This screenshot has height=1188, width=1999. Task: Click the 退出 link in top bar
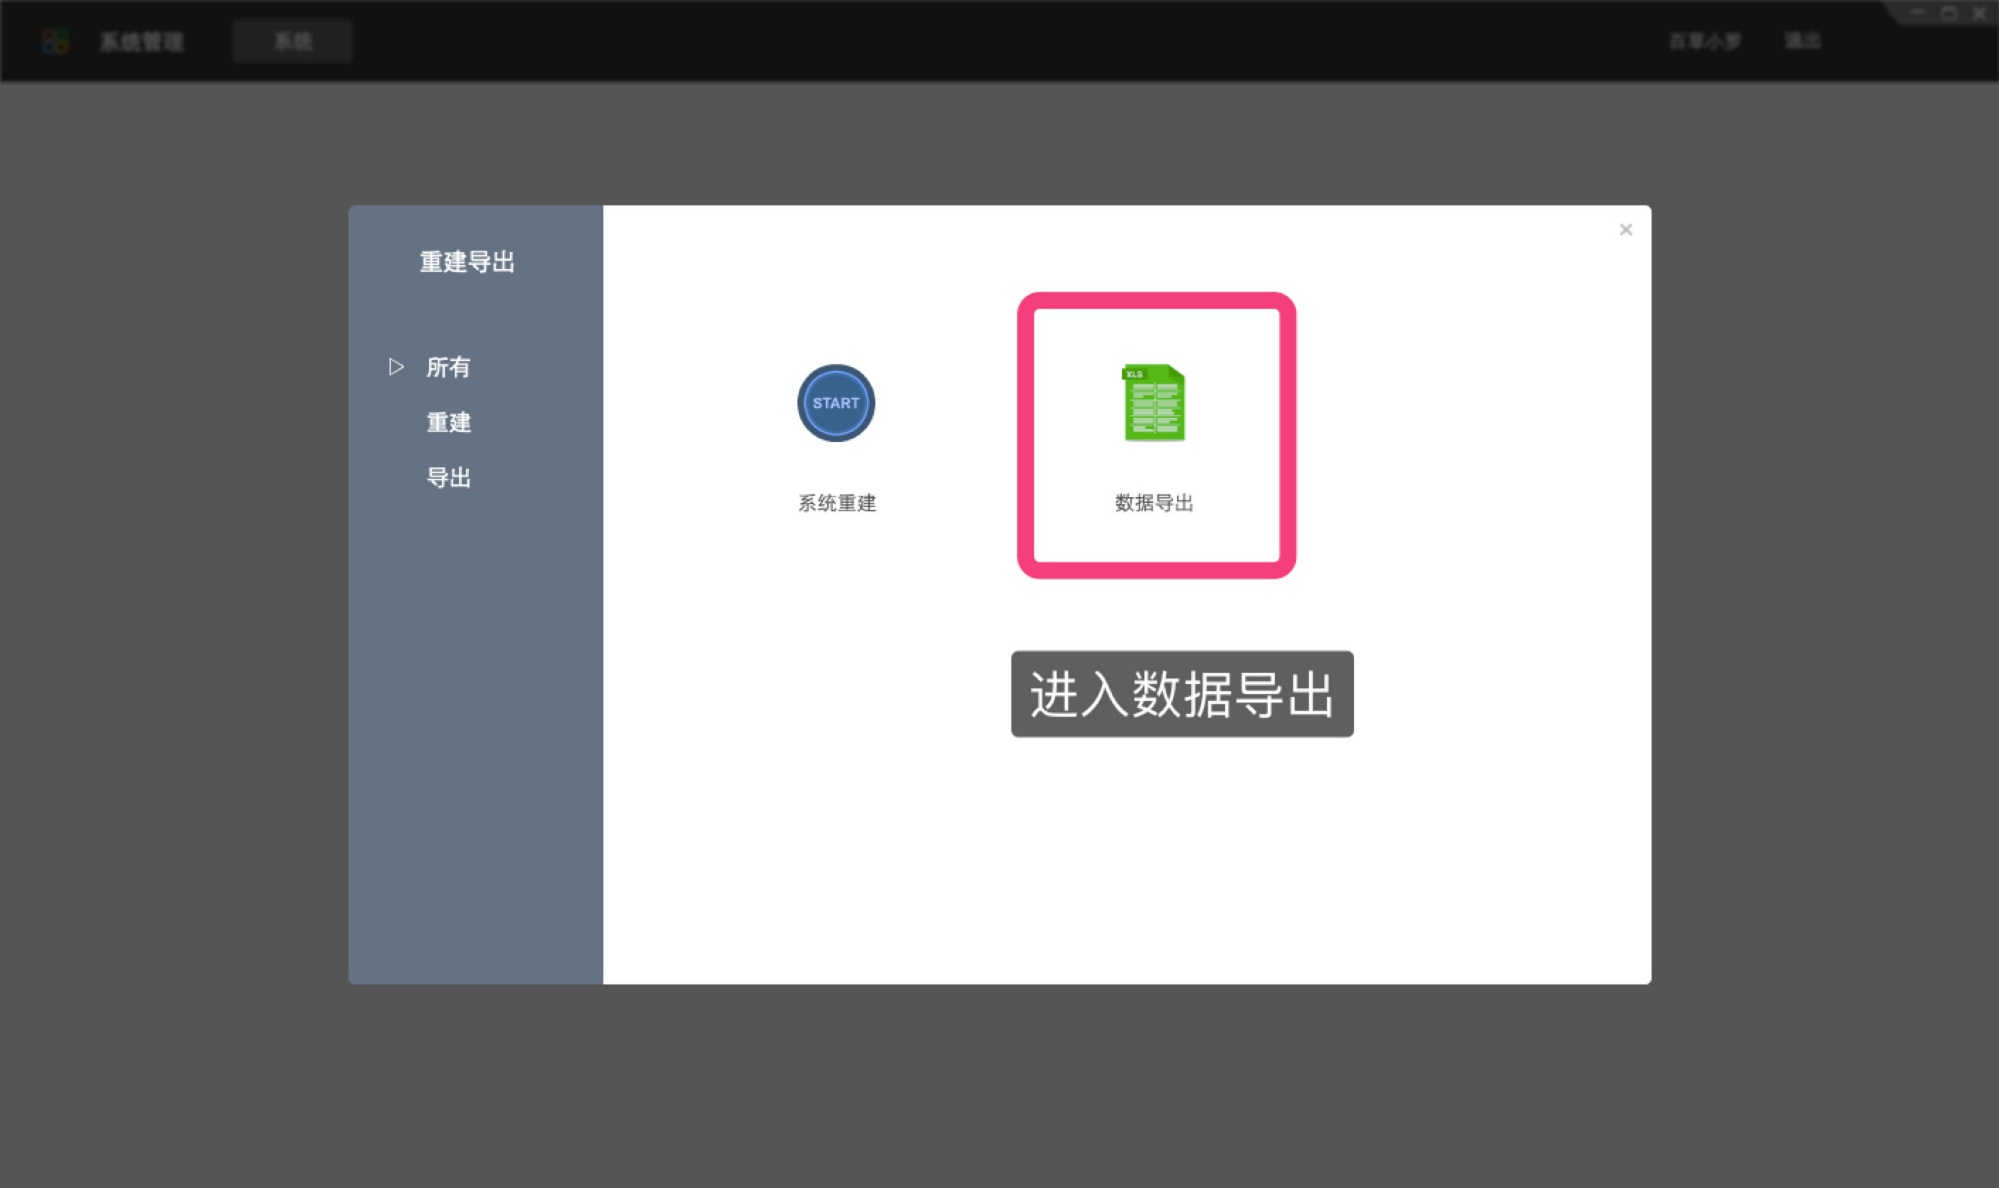[1803, 41]
